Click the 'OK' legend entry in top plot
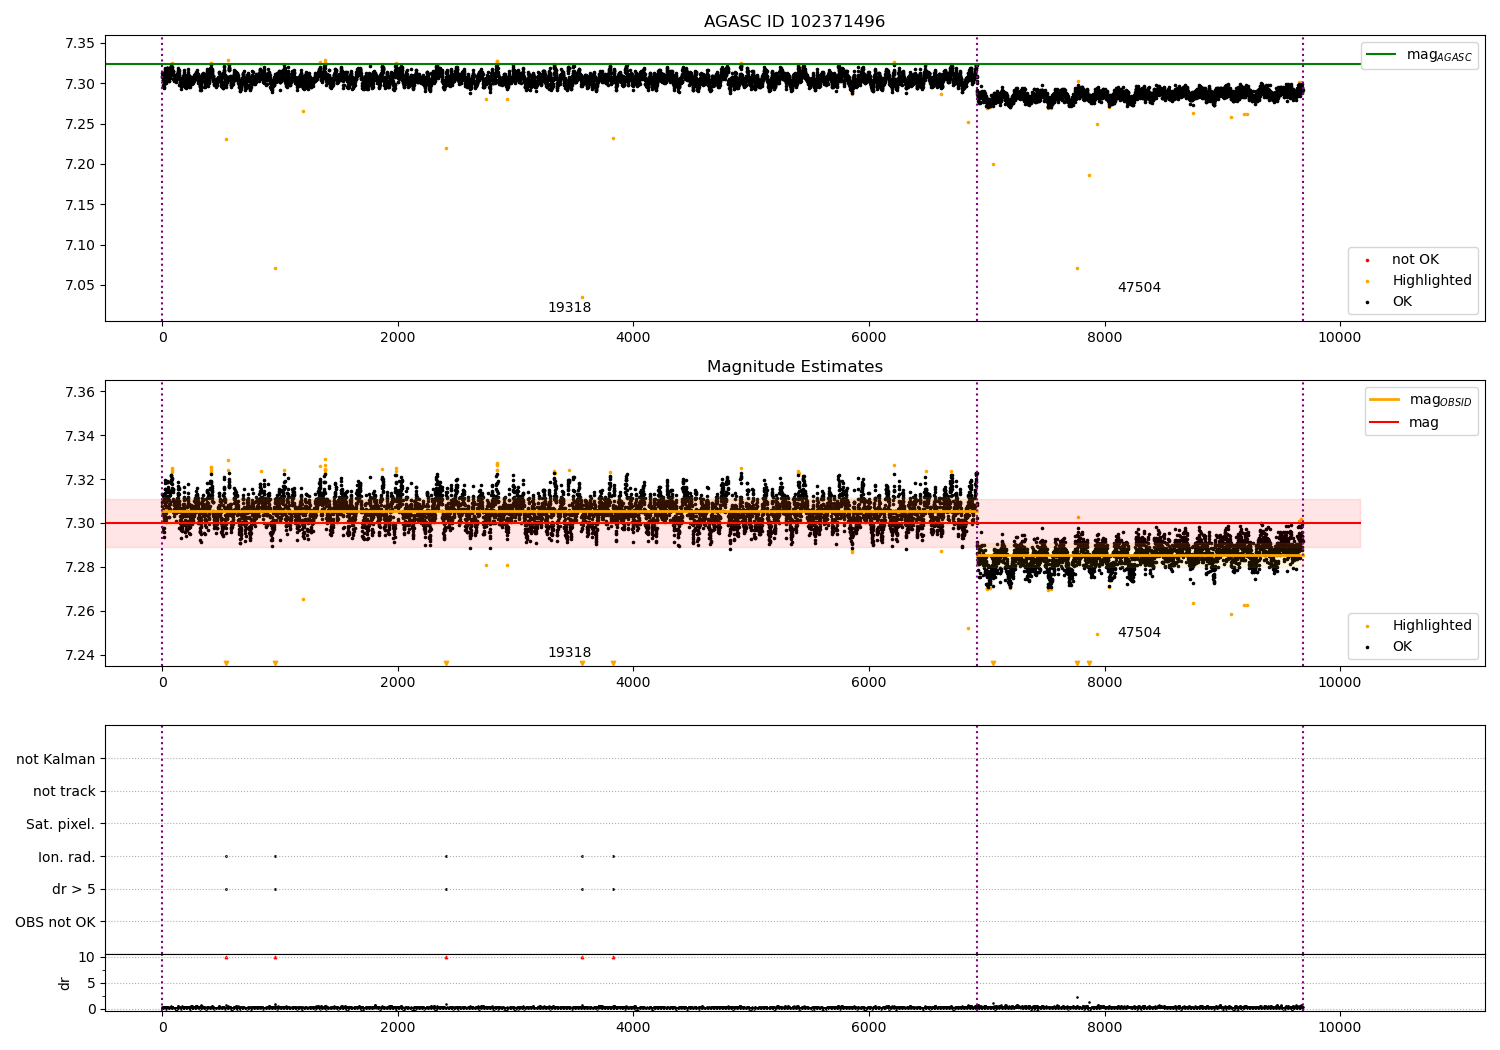 pos(1389,302)
